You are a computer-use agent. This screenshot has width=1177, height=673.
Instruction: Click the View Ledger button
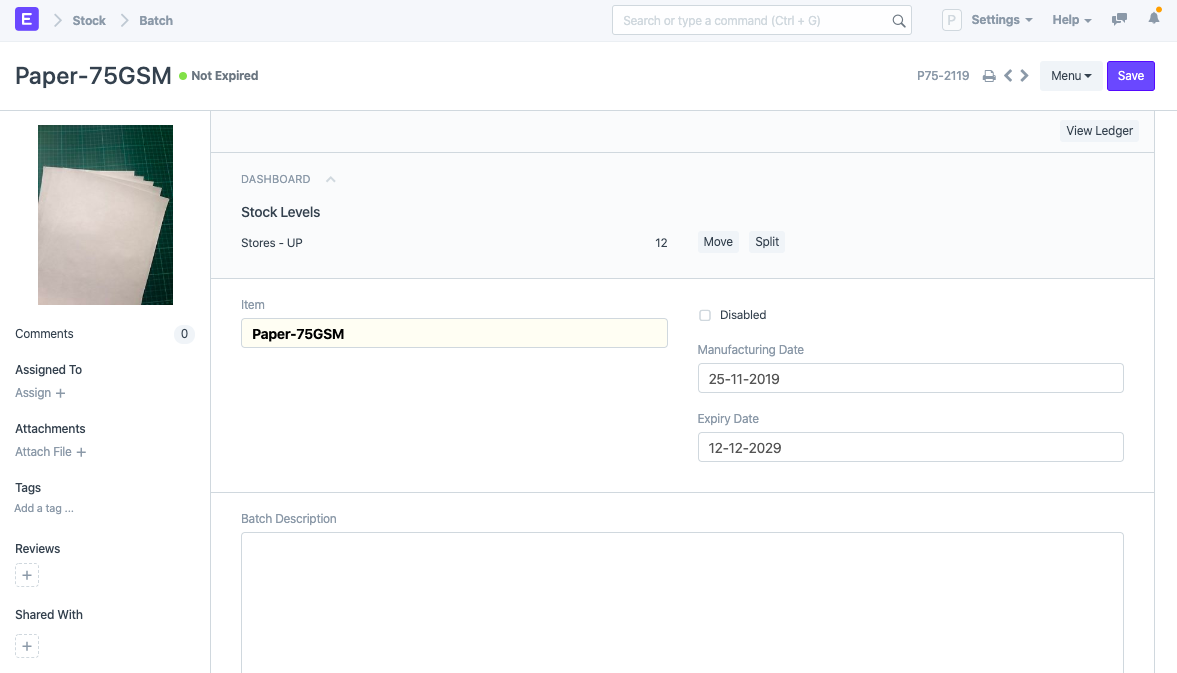[x=1099, y=131]
